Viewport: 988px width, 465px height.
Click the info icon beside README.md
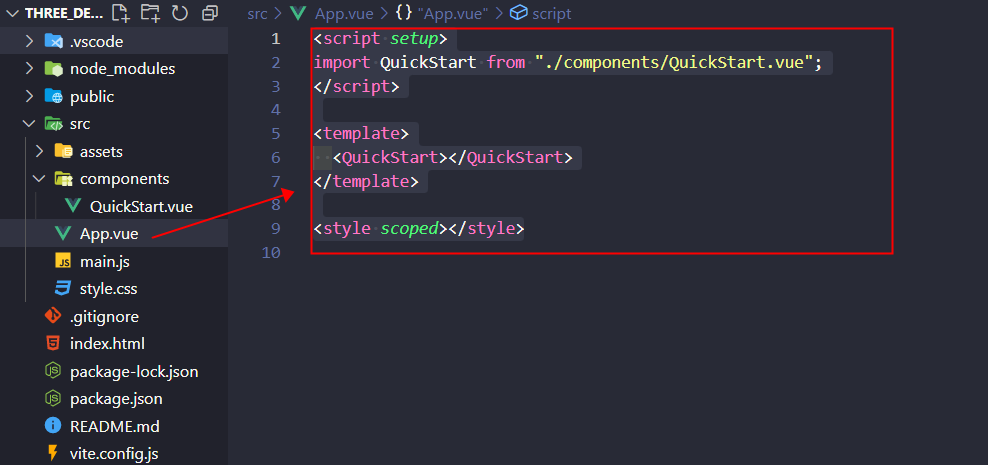53,426
